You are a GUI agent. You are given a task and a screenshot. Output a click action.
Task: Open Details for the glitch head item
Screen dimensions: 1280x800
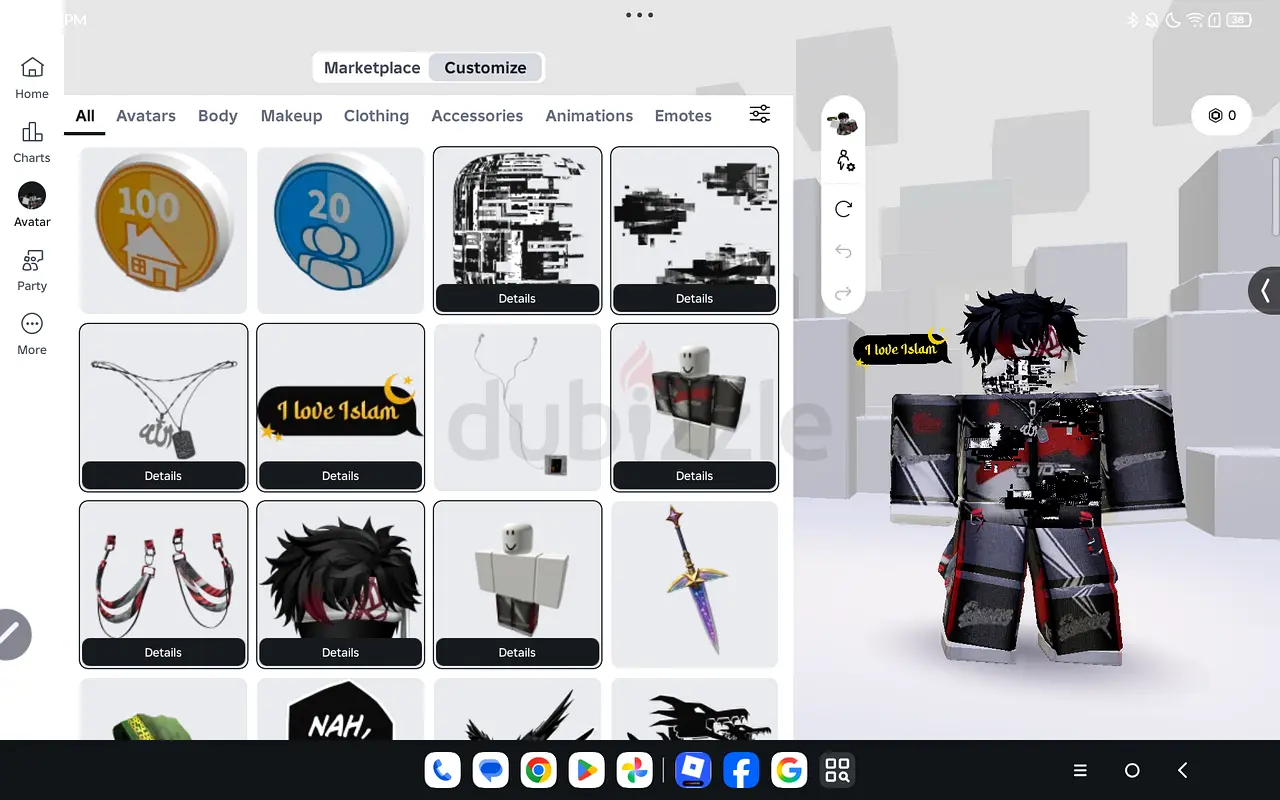[517, 298]
